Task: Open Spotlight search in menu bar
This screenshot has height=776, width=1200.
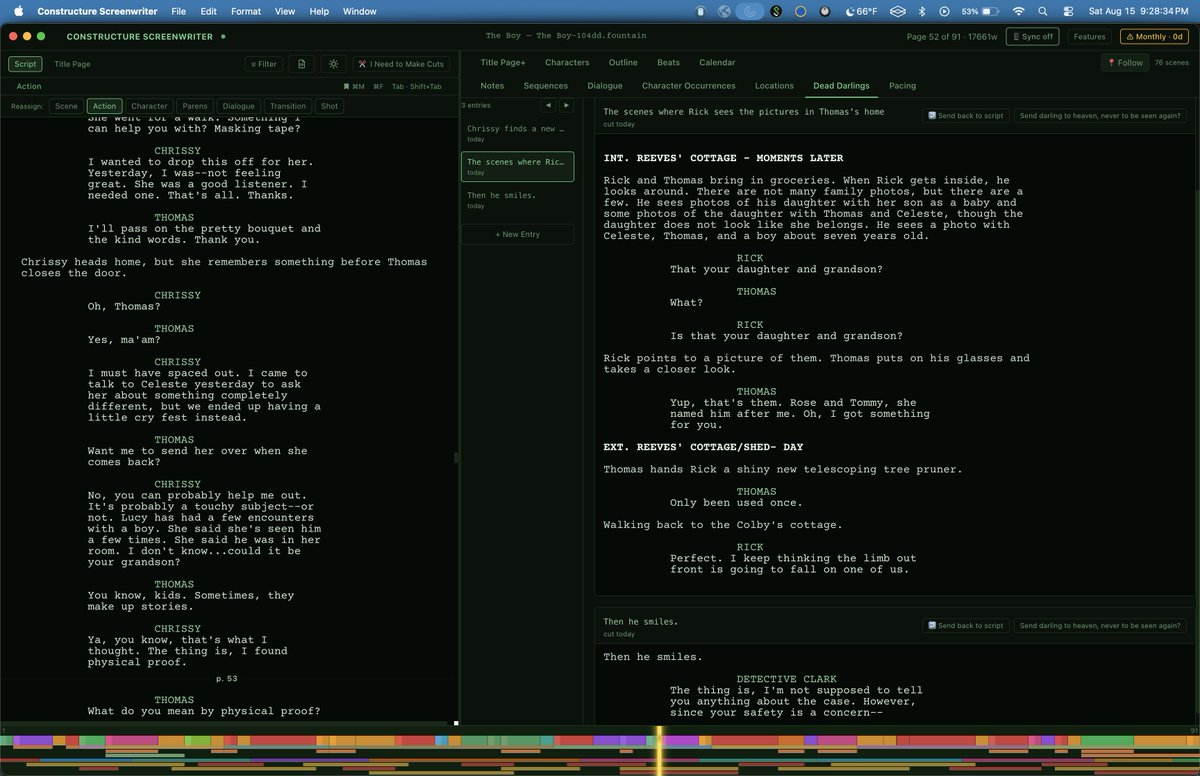Action: (1043, 11)
